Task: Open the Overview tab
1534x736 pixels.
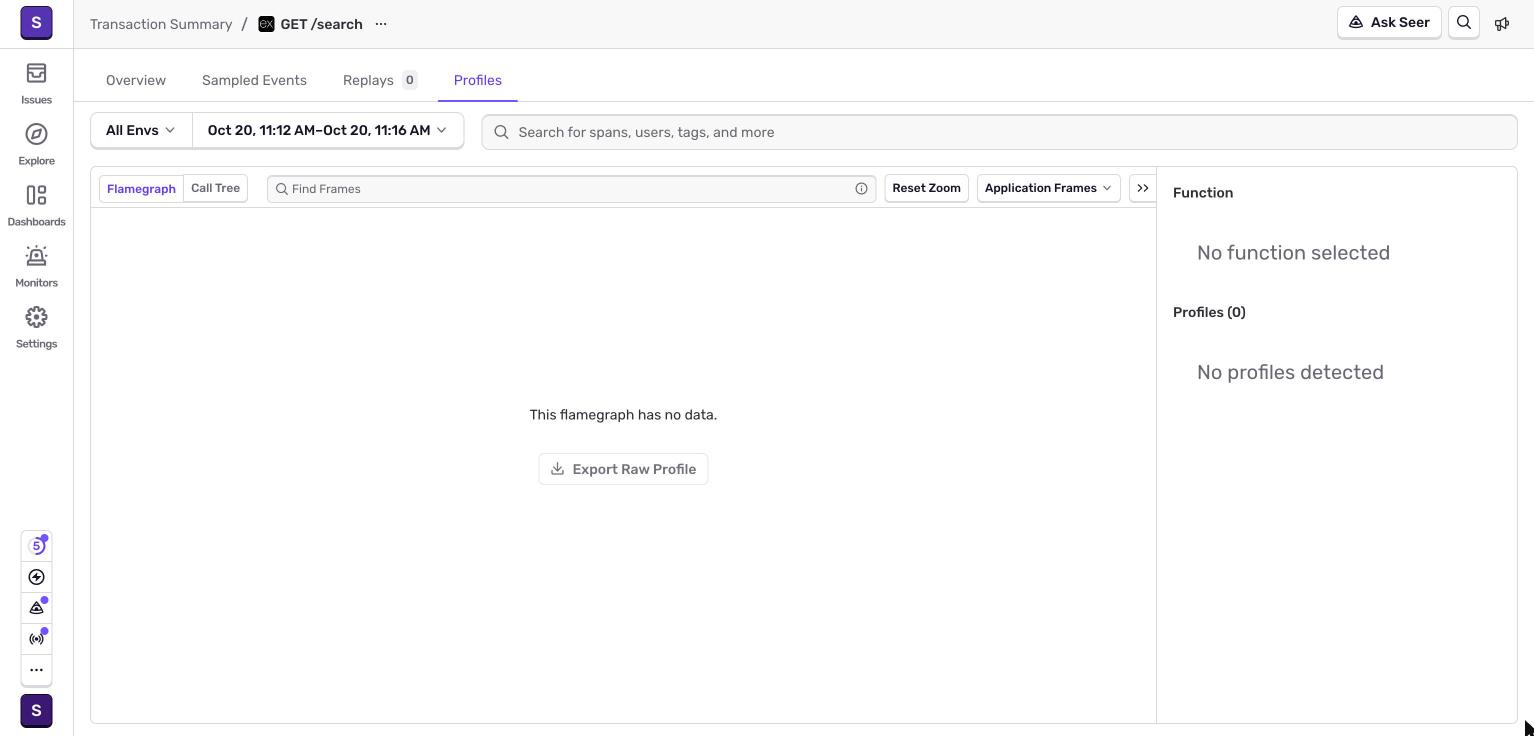Action: click(x=136, y=80)
